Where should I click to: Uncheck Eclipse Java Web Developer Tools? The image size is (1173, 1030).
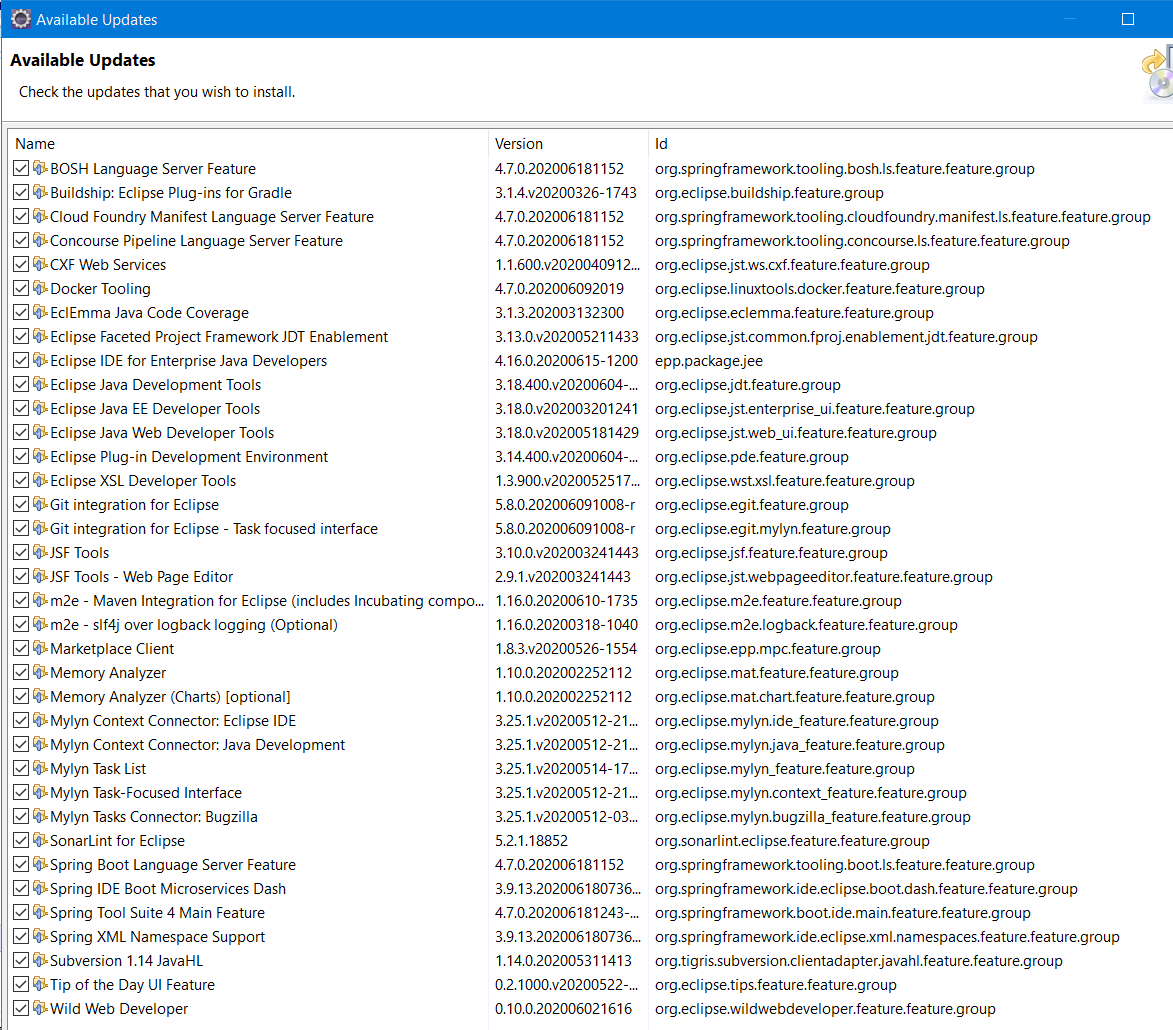click(x=21, y=432)
